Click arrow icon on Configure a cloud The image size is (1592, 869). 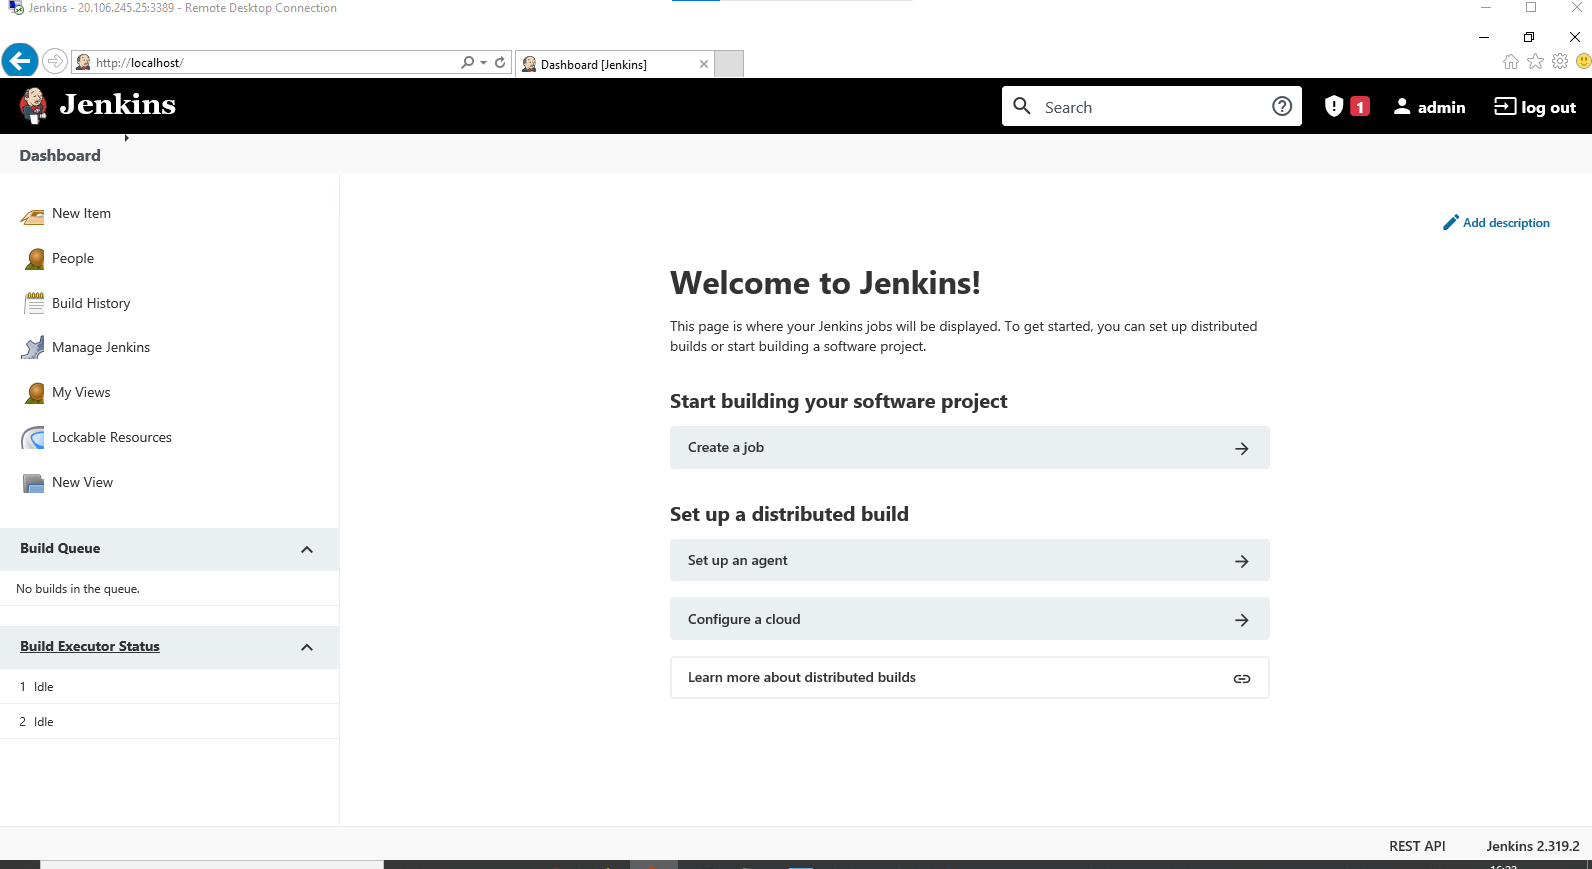(x=1242, y=620)
